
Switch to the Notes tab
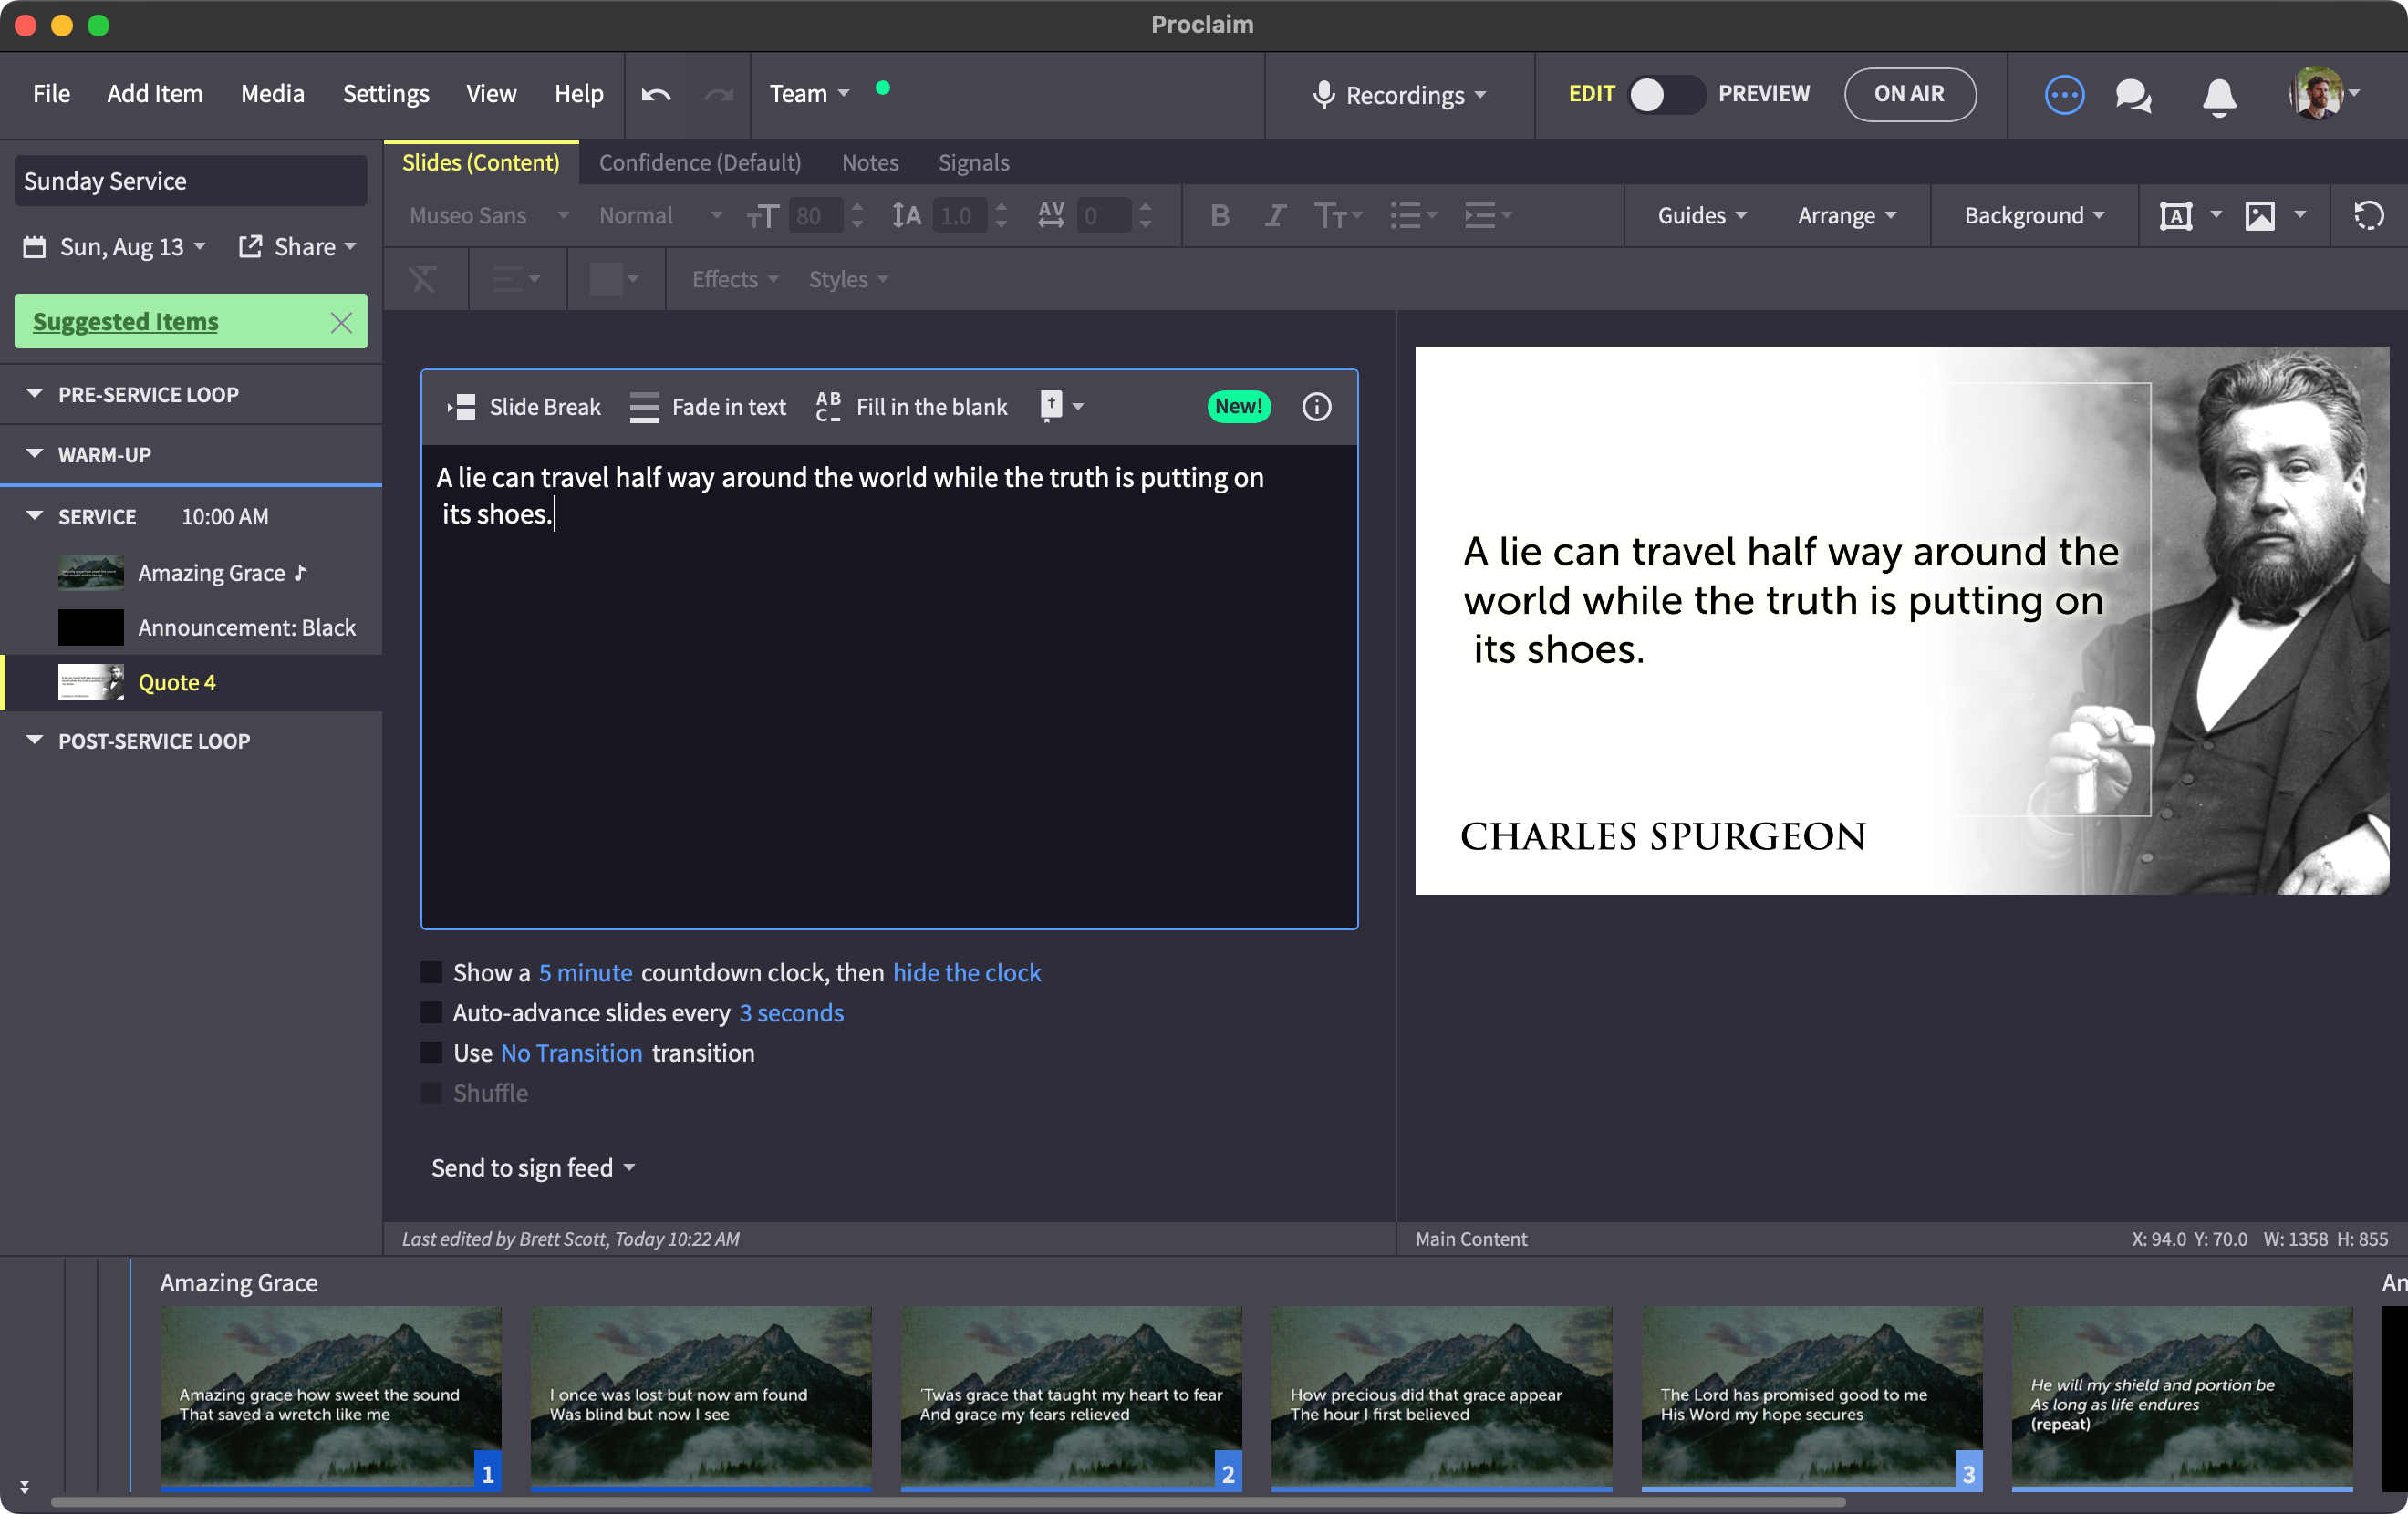pyautogui.click(x=869, y=162)
